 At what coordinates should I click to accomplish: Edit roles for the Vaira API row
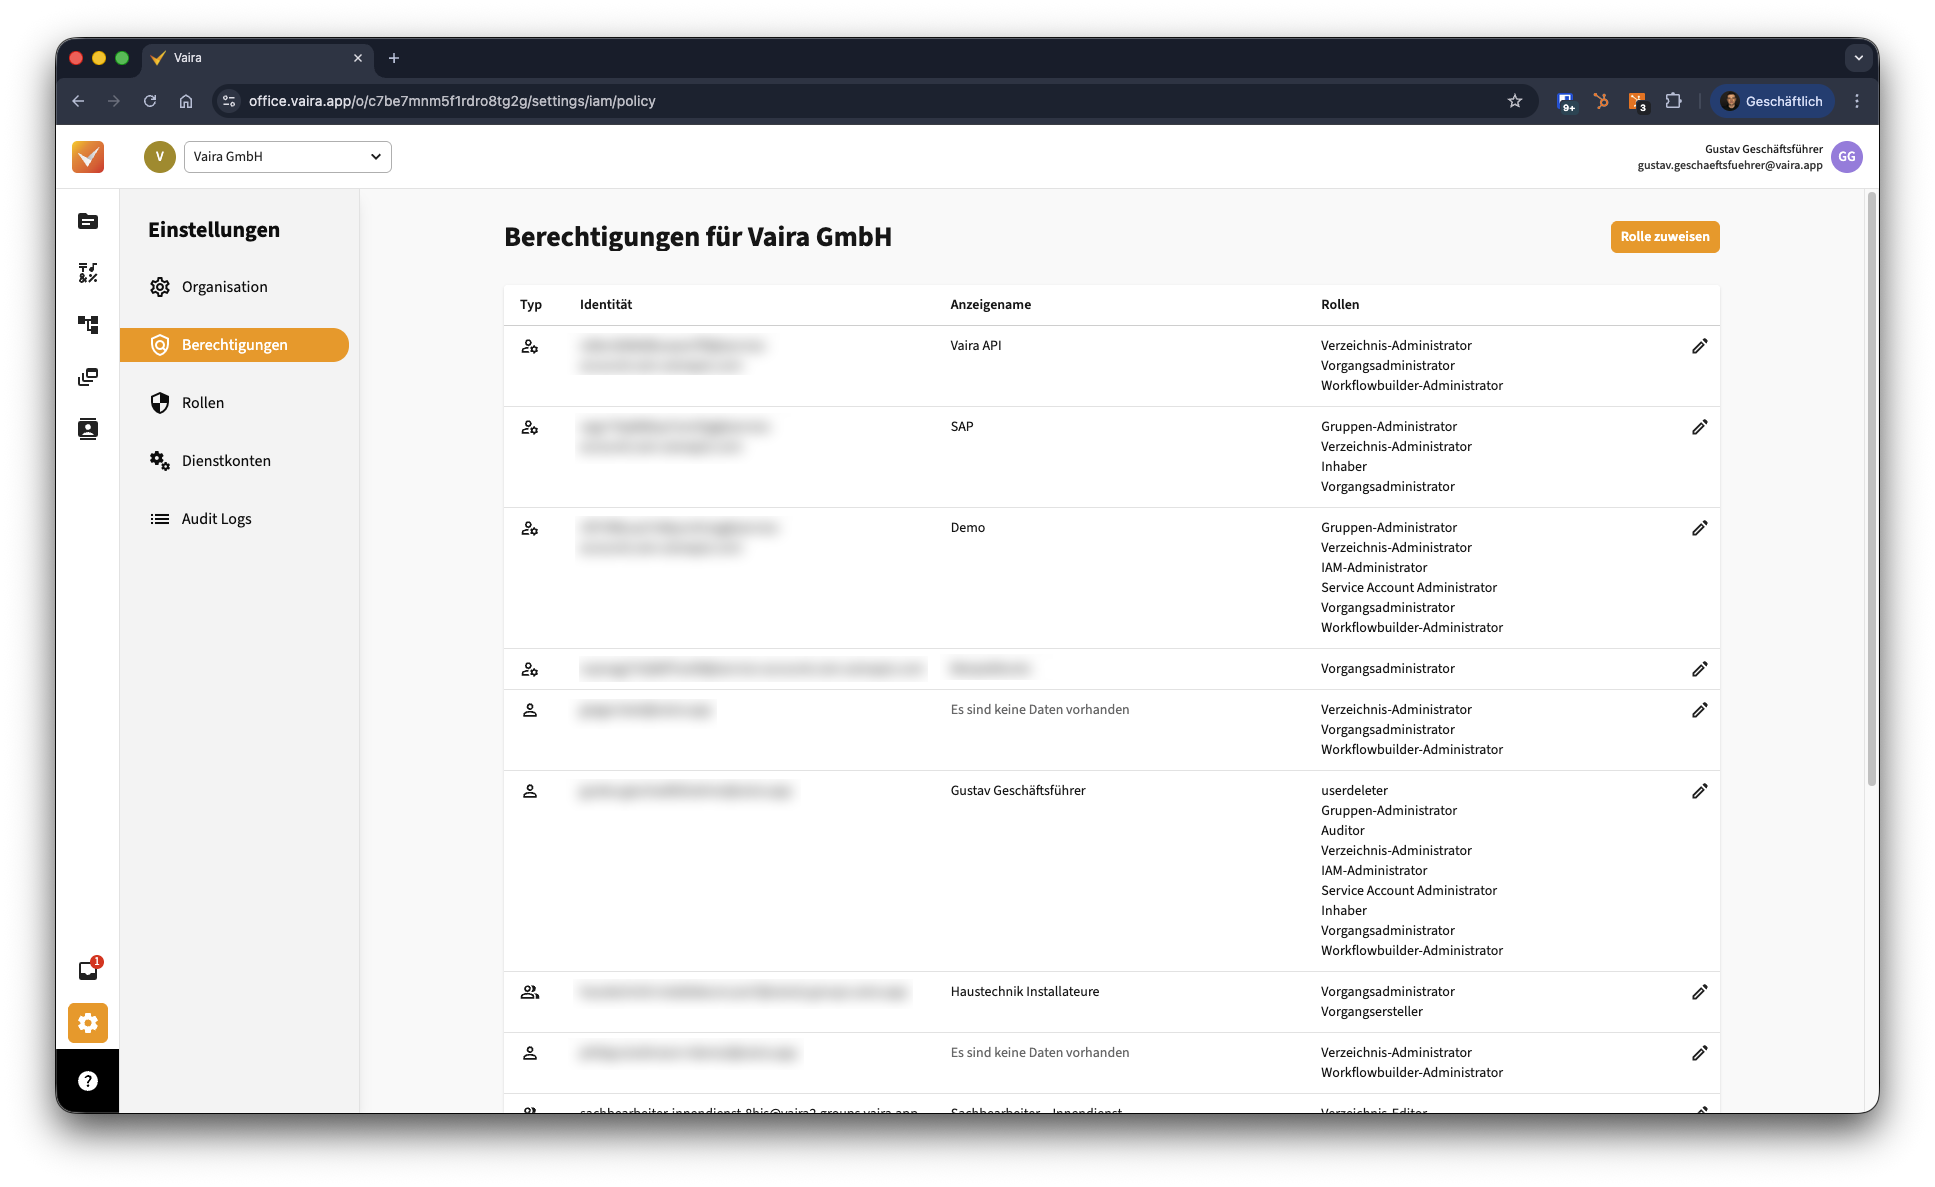pos(1699,346)
